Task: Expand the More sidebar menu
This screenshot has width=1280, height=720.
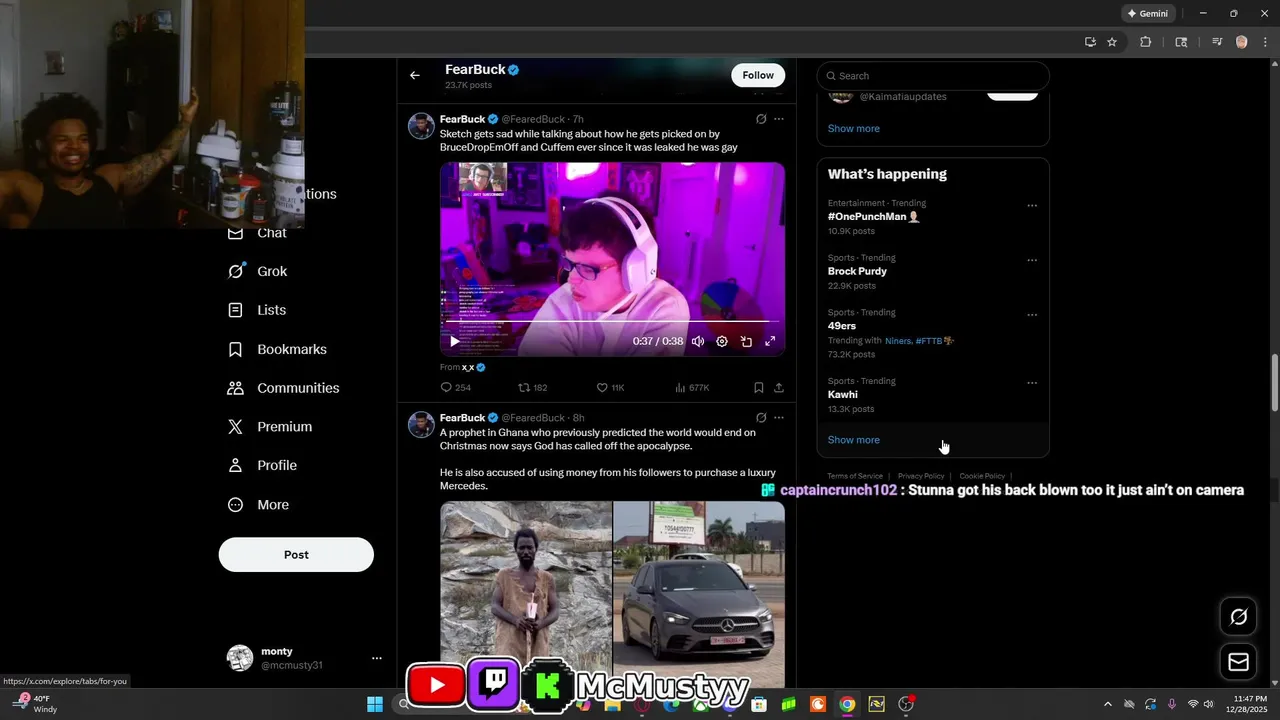Action: 259,505
